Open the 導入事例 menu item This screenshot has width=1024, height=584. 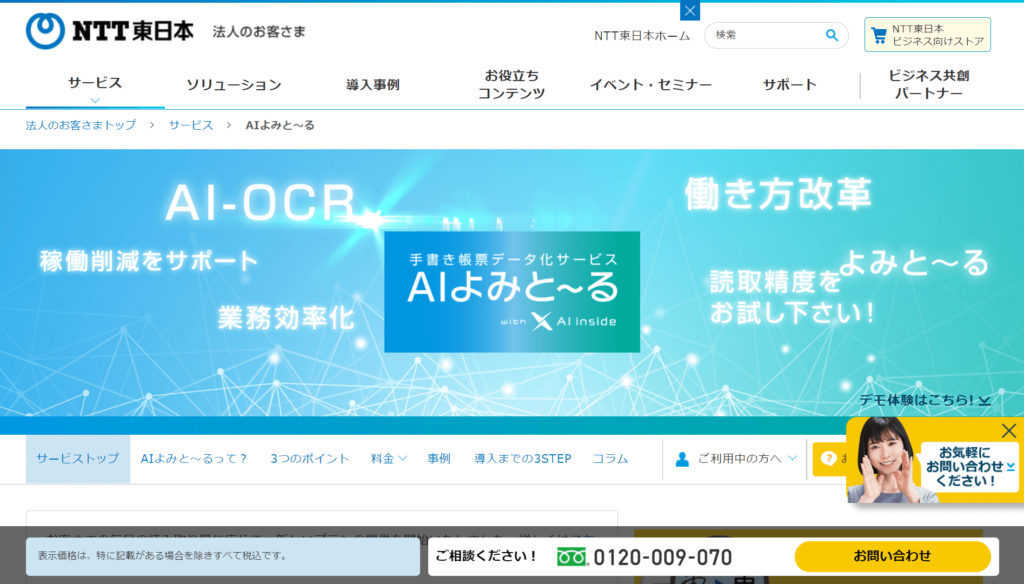(x=372, y=85)
